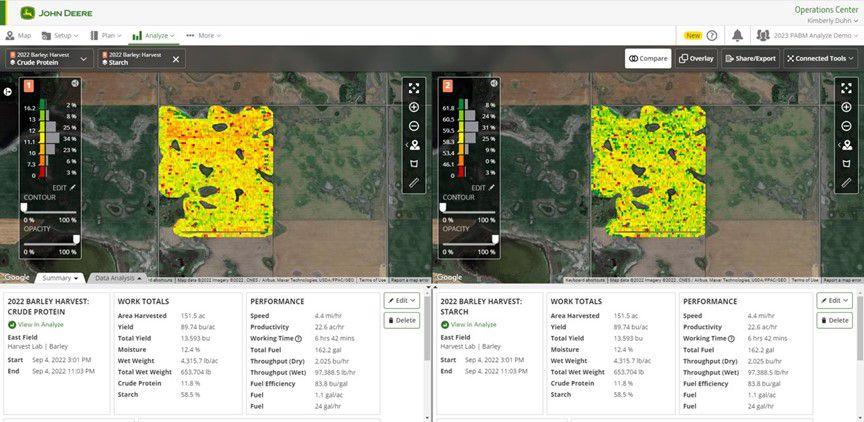864x422 pixels.
Task: Select the boundary draw tool on right map
Action: tap(846, 164)
